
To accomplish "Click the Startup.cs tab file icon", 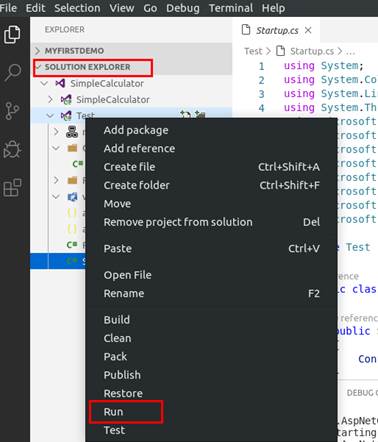I will click(x=246, y=30).
